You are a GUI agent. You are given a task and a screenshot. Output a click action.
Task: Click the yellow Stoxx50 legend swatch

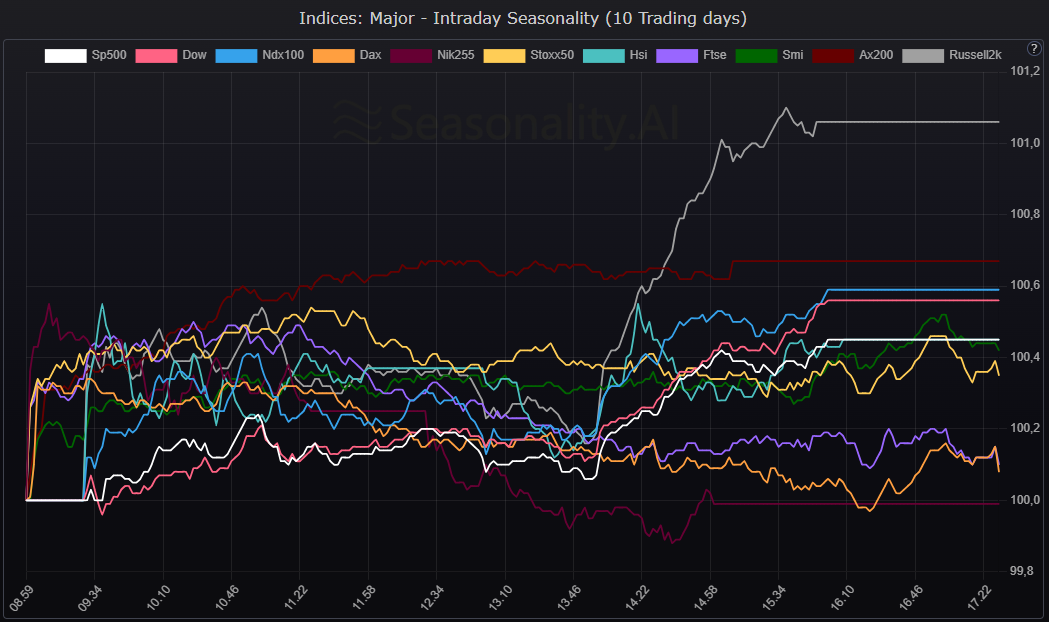tap(504, 56)
